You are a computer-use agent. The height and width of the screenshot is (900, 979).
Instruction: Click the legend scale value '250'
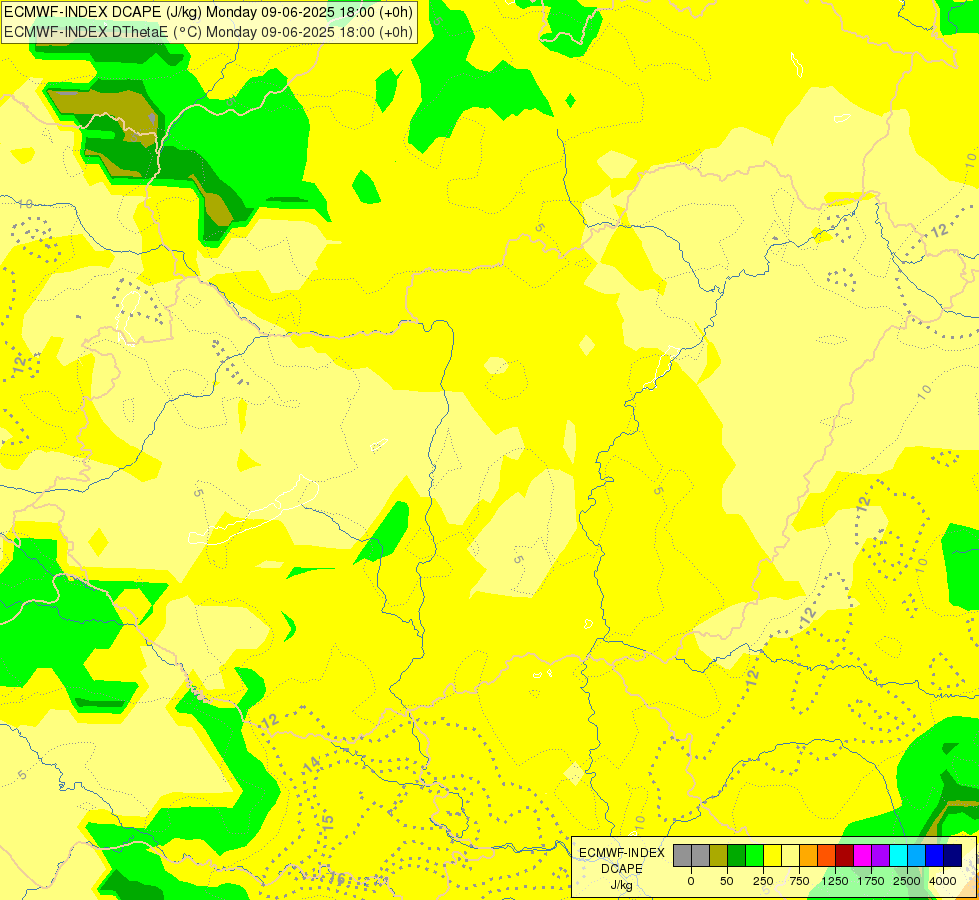click(x=763, y=881)
